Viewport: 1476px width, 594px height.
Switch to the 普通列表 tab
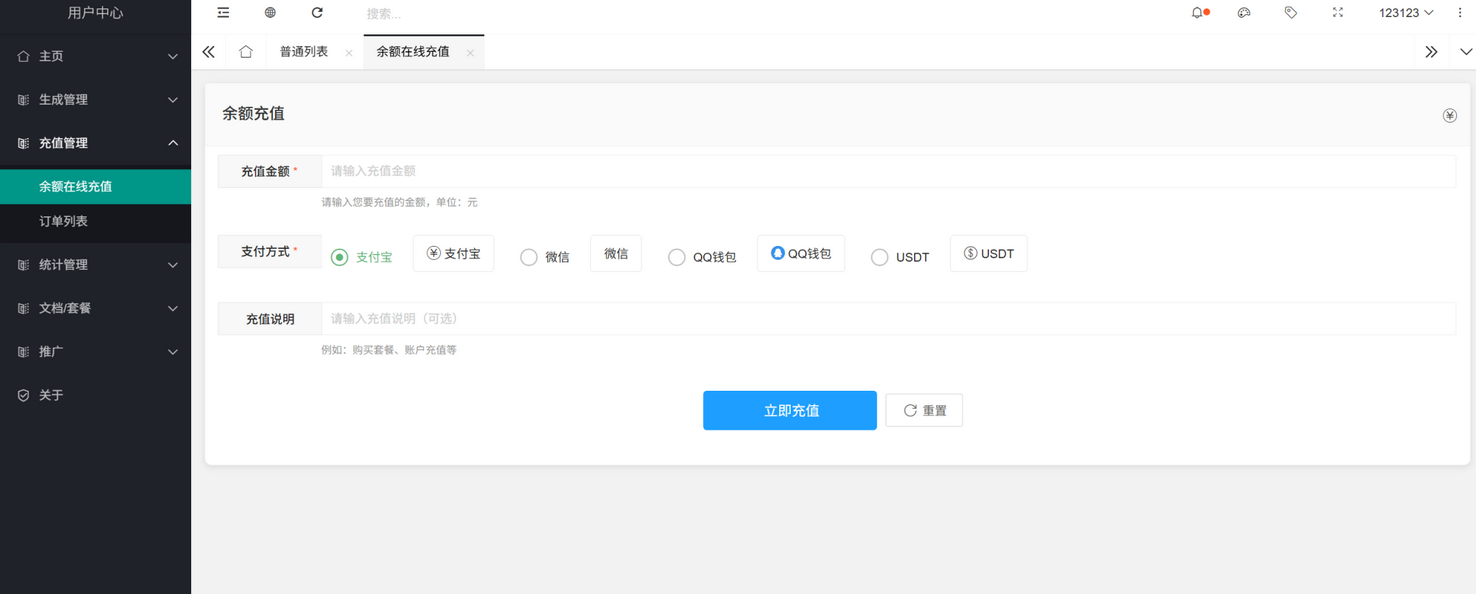point(305,51)
